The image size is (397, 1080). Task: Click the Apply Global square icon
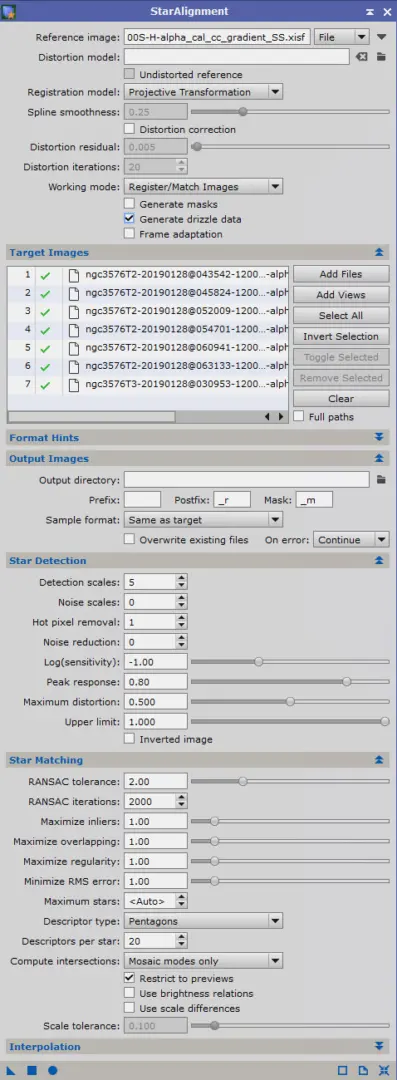pyautogui.click(x=32, y=1070)
